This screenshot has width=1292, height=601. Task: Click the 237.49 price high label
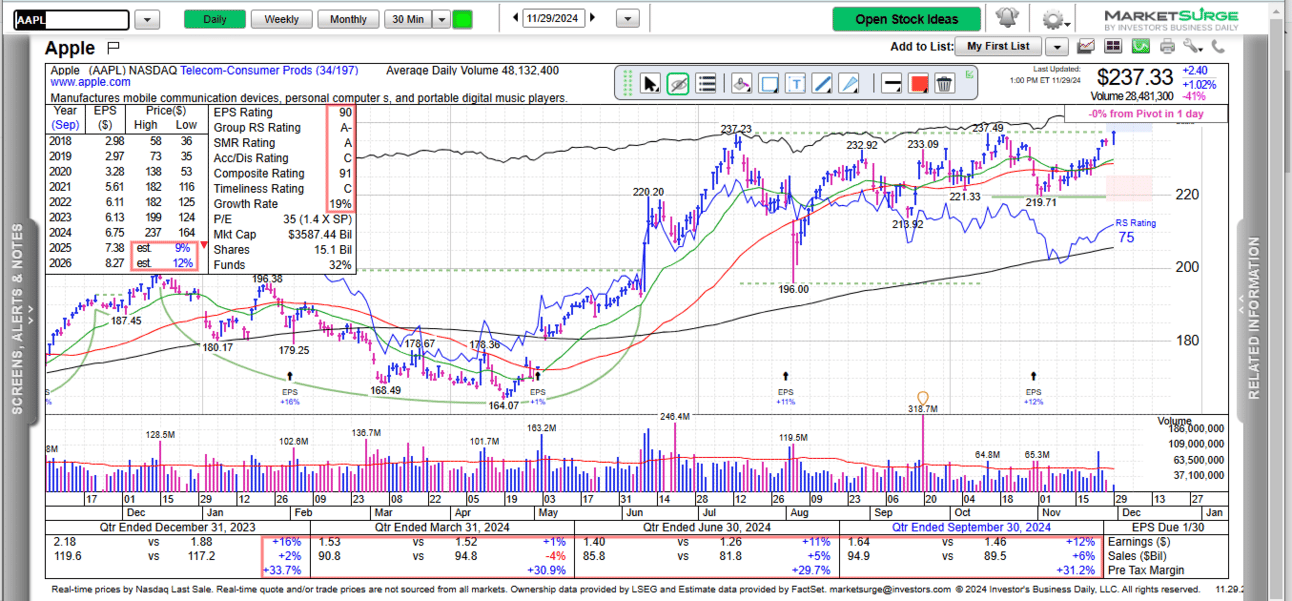coord(988,128)
